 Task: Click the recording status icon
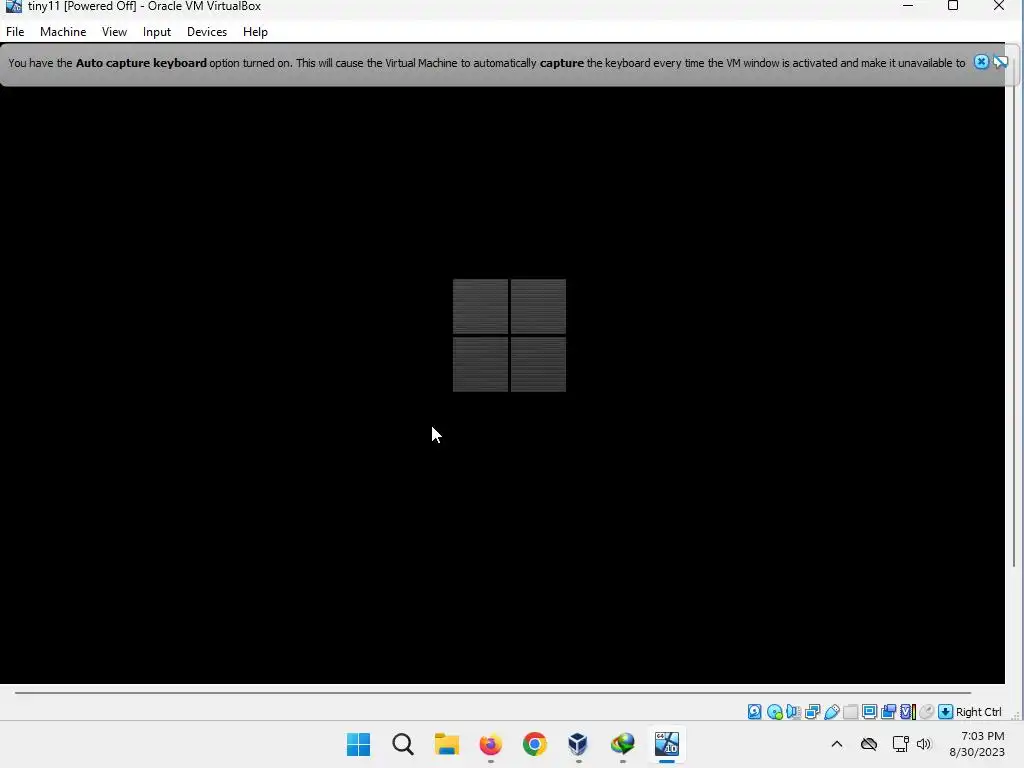pos(888,712)
